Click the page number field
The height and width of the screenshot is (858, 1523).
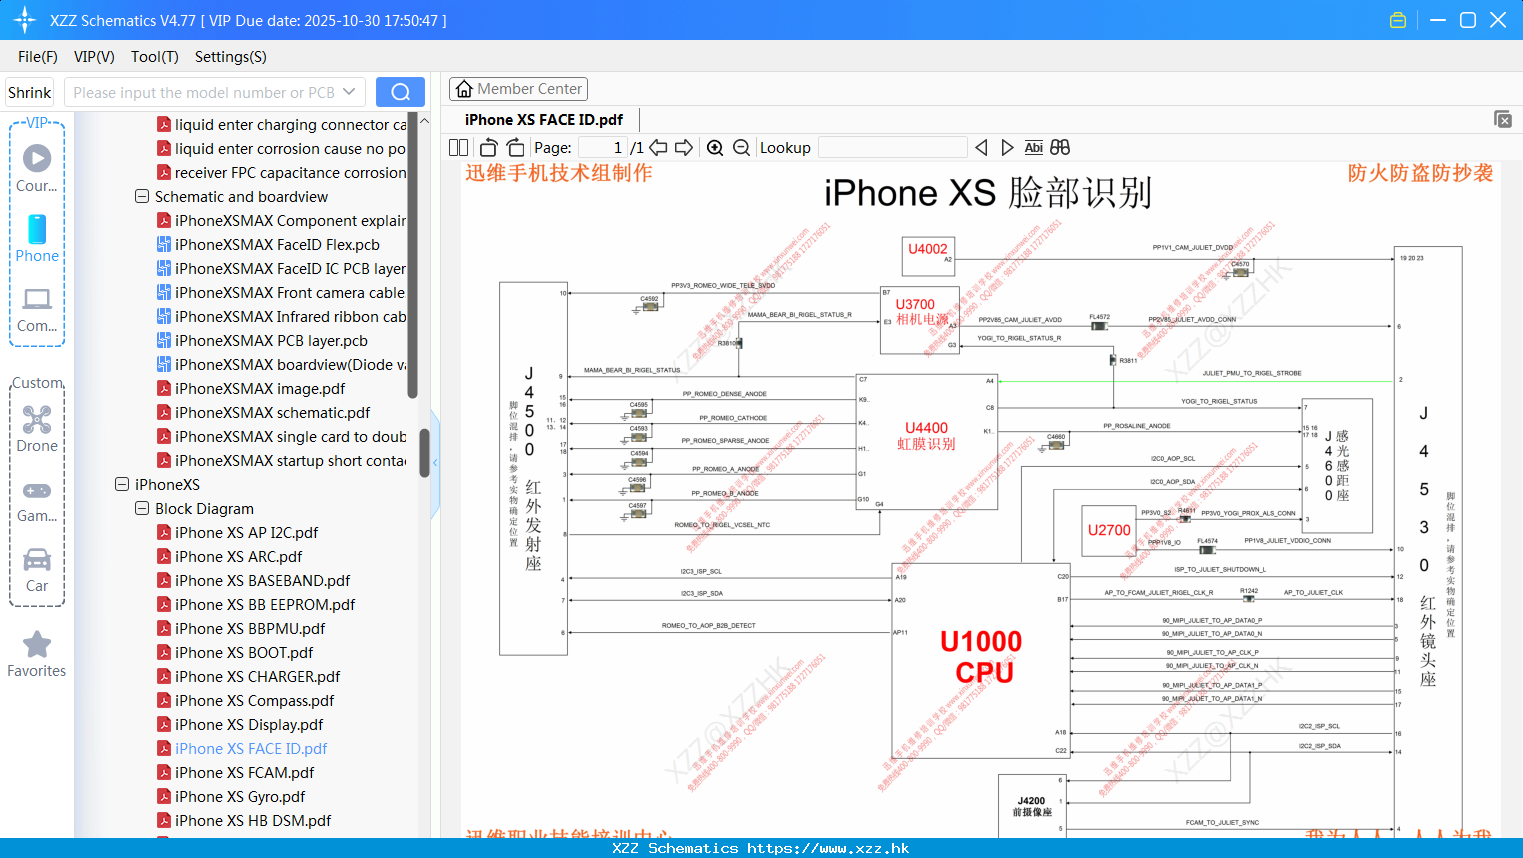tap(603, 147)
